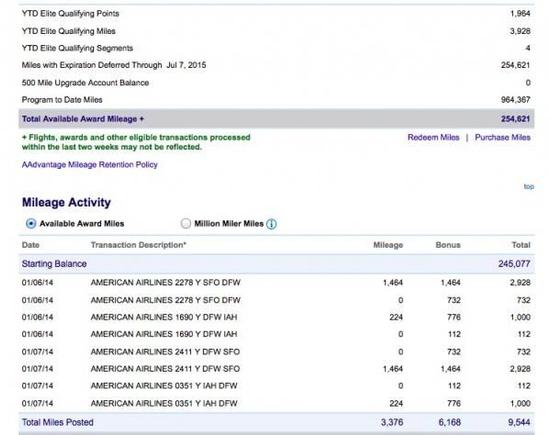The image size is (551, 435).
Task: Click 500 Mile Upgrade Account Balance label
Action: pyautogui.click(x=85, y=83)
